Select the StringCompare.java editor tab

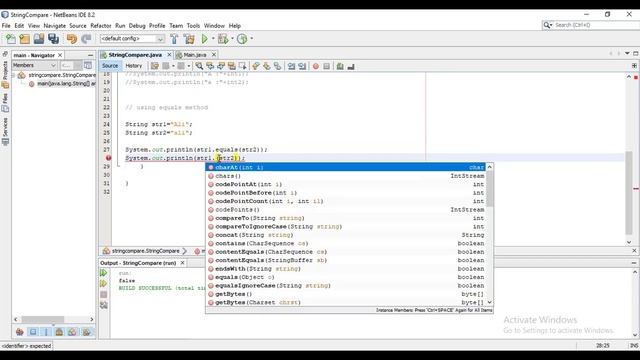(x=135, y=55)
